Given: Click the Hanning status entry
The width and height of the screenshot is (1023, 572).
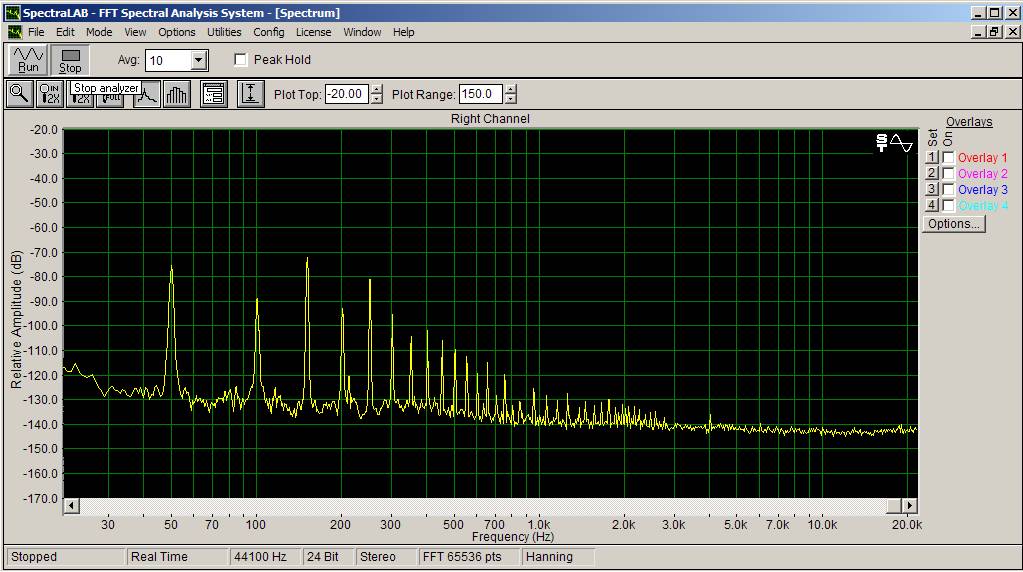Looking at the screenshot, I should 558,557.
